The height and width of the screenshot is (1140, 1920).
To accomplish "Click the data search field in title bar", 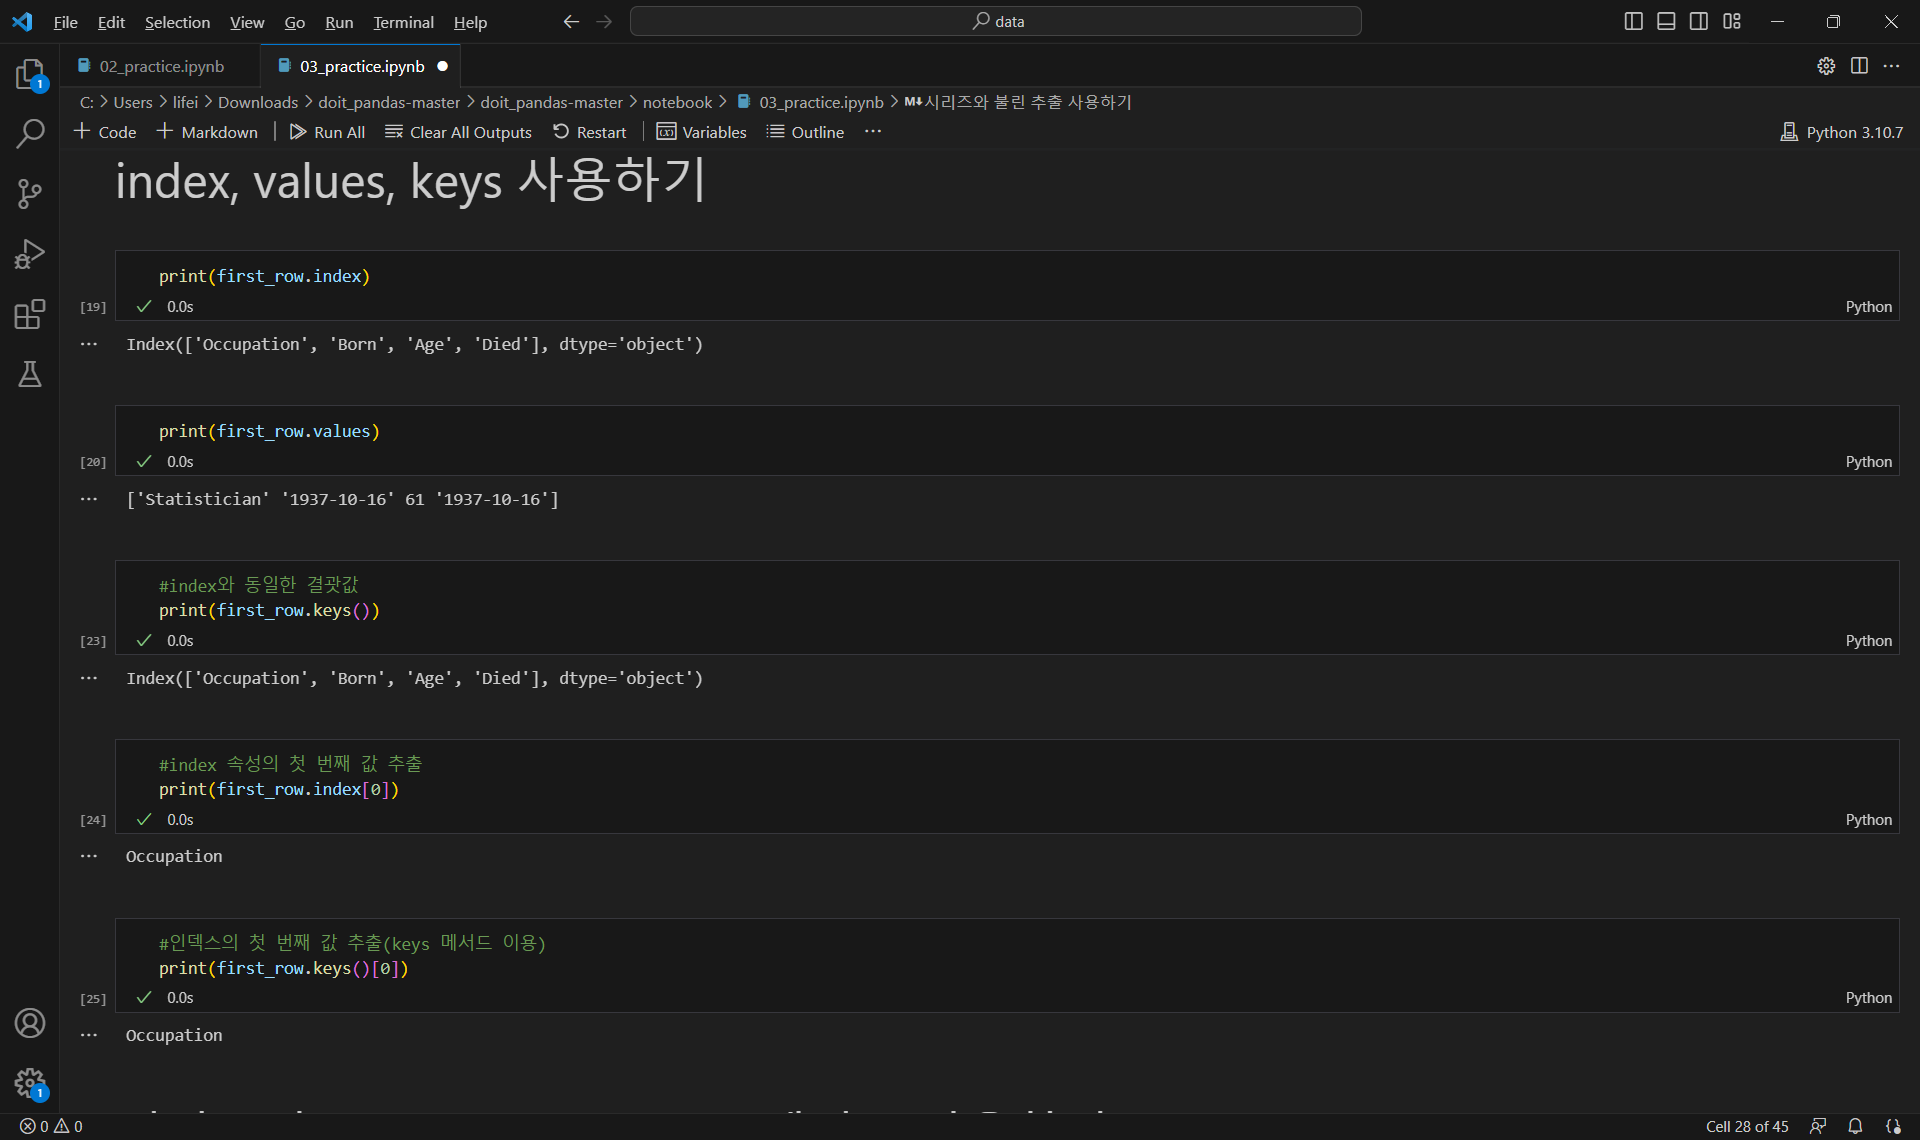I will [996, 21].
